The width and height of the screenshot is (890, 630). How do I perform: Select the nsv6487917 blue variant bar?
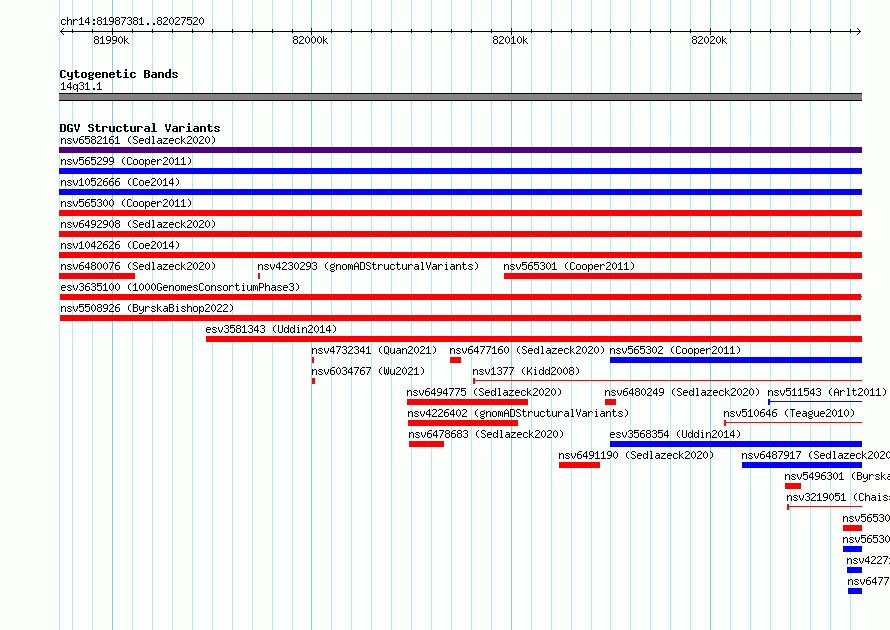[801, 465]
